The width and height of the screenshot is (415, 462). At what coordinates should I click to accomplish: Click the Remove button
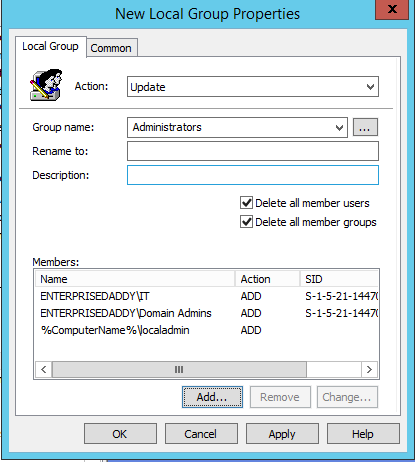280,397
